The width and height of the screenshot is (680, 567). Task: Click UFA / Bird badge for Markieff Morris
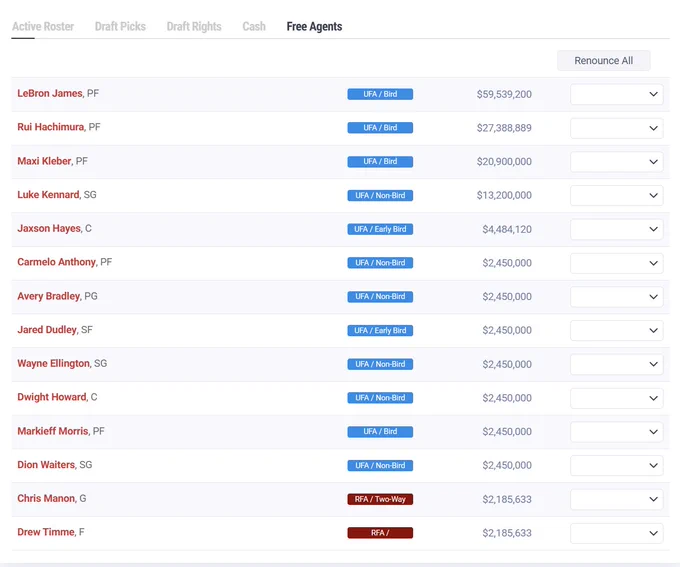coord(380,432)
